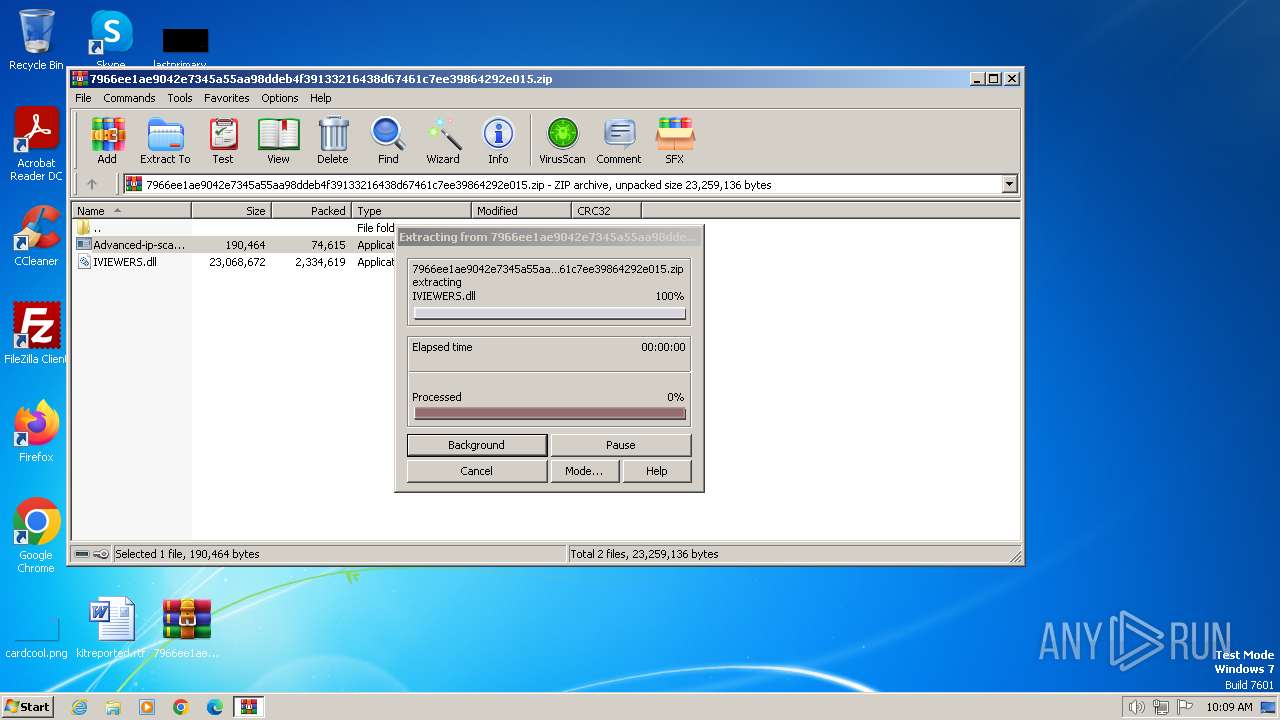
Task: Open FileZilla Client shortcut
Action: (x=36, y=333)
